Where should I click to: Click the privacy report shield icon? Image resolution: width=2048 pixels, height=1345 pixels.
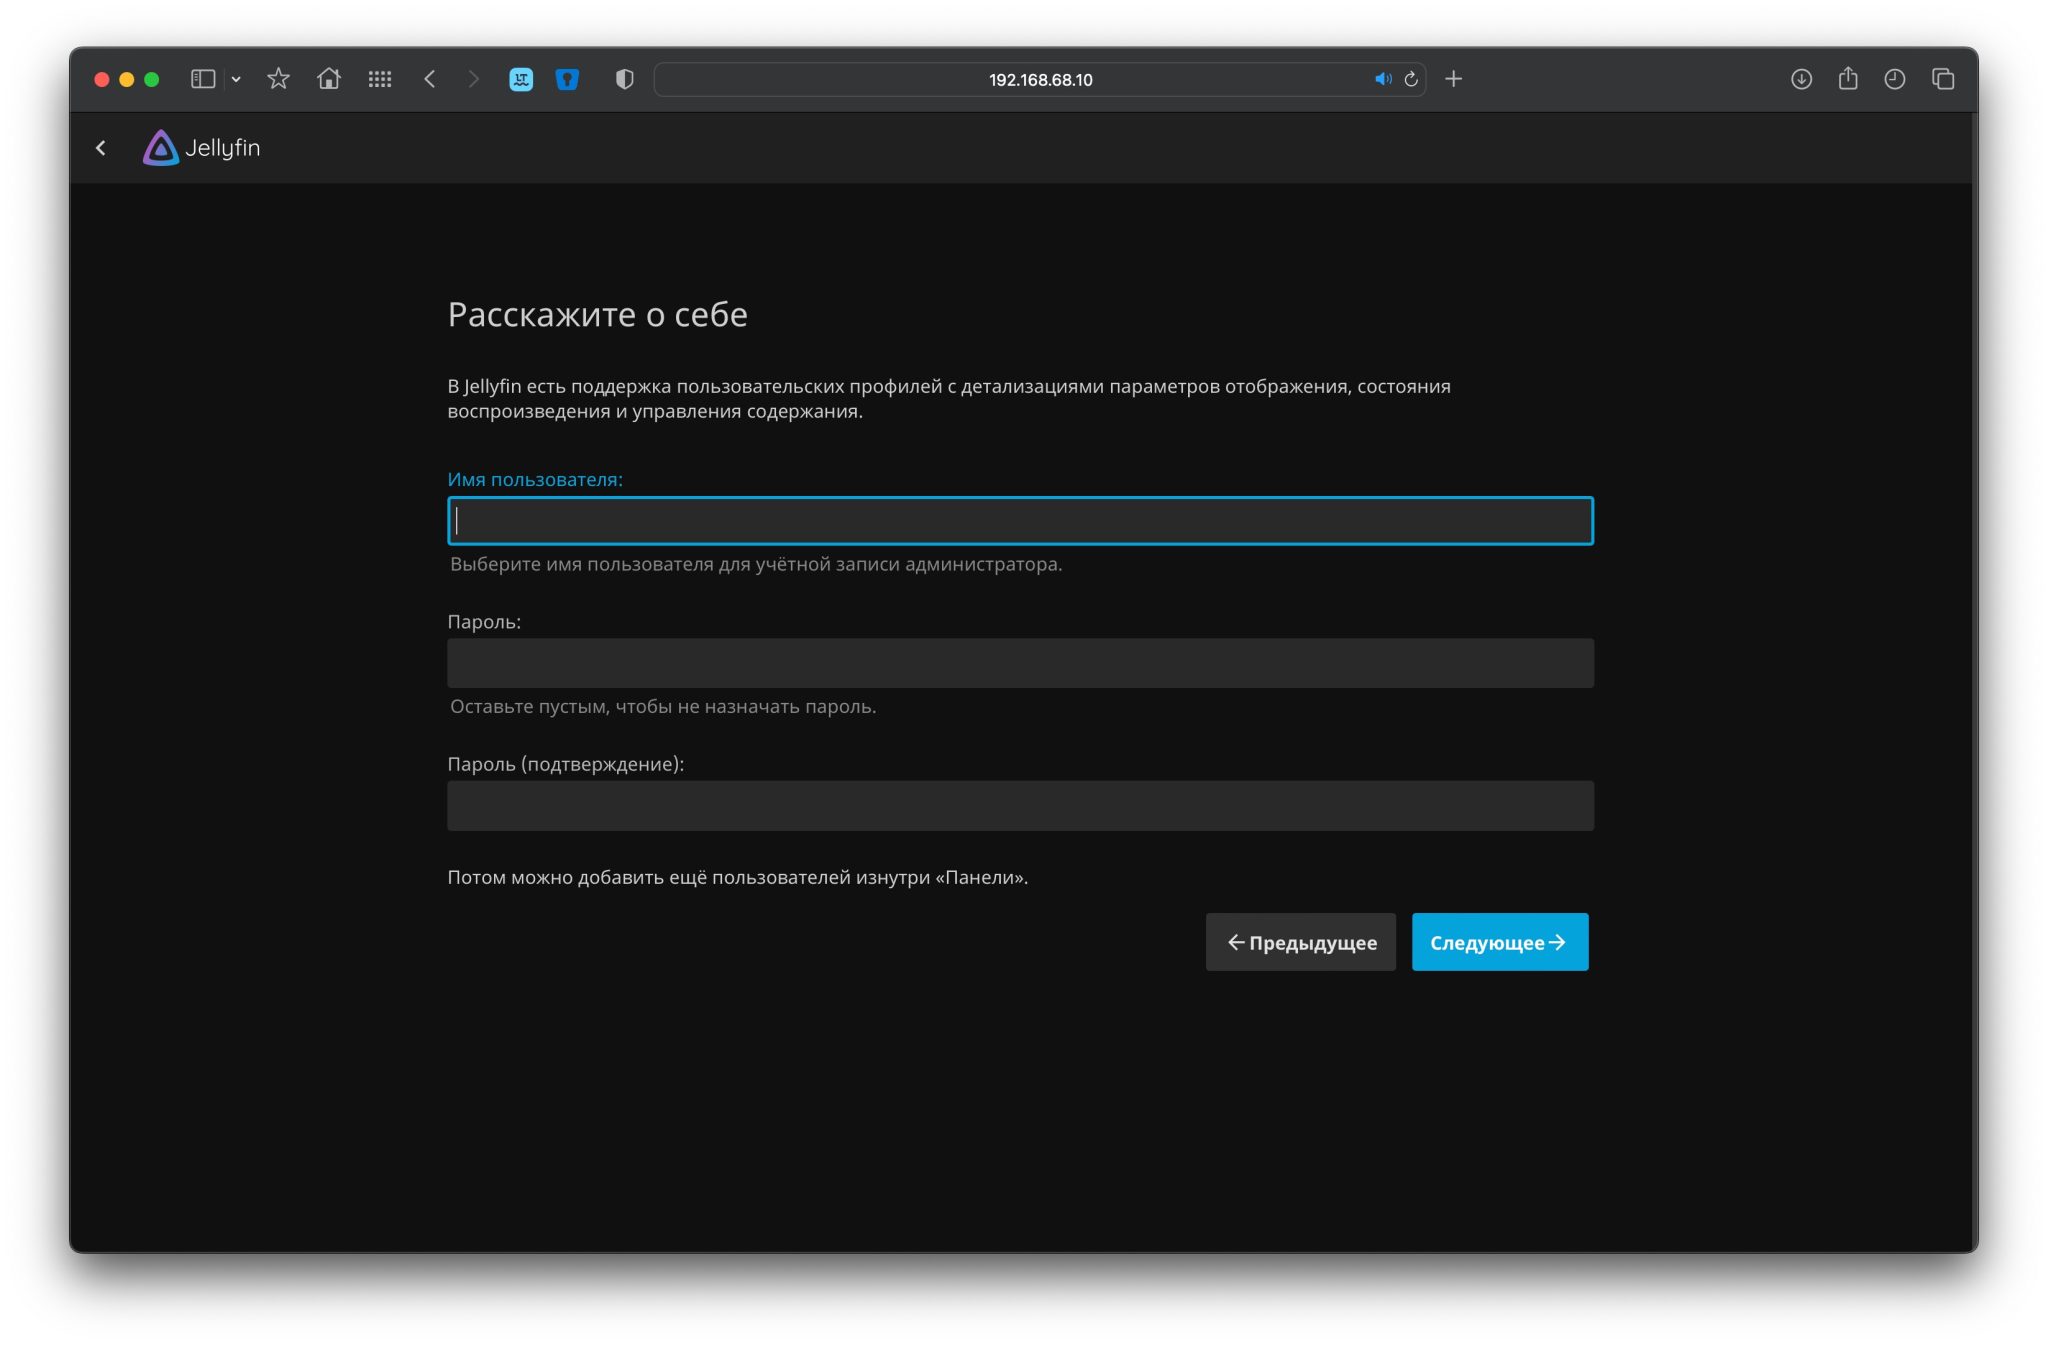[625, 79]
